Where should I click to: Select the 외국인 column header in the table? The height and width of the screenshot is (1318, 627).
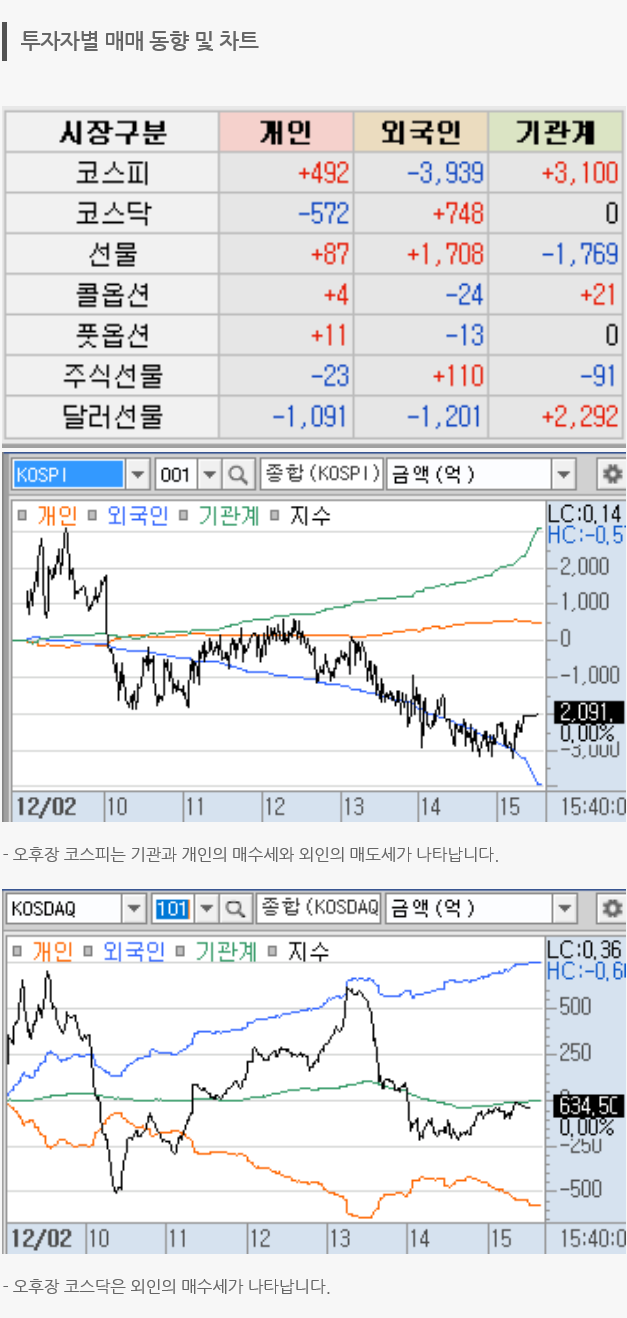[x=420, y=132]
